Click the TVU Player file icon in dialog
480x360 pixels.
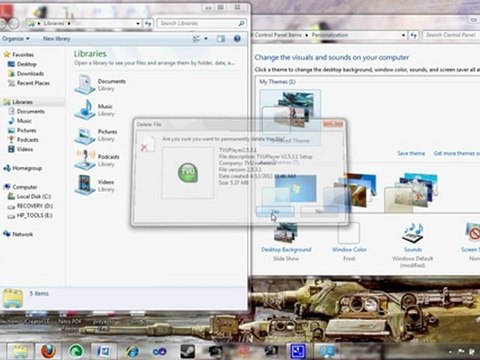click(x=188, y=173)
